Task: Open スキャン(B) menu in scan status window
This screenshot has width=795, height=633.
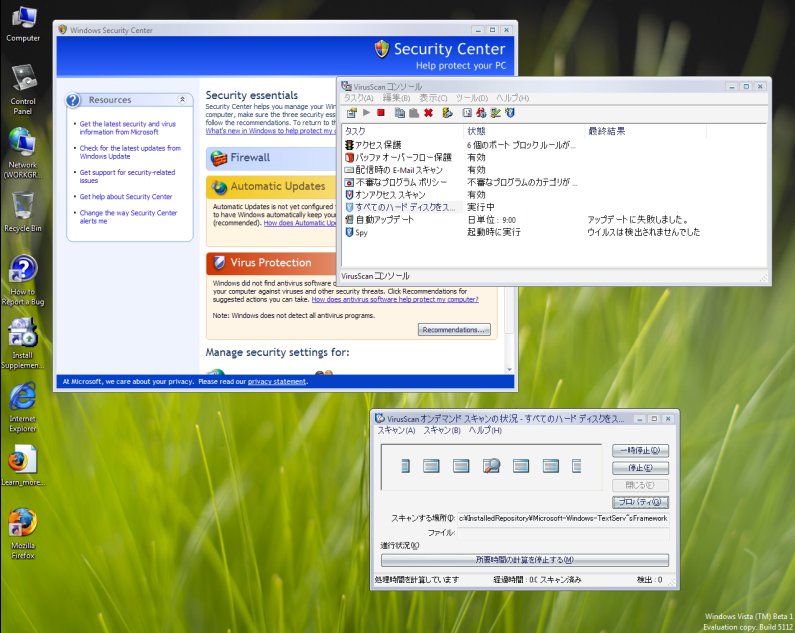Action: (442, 430)
